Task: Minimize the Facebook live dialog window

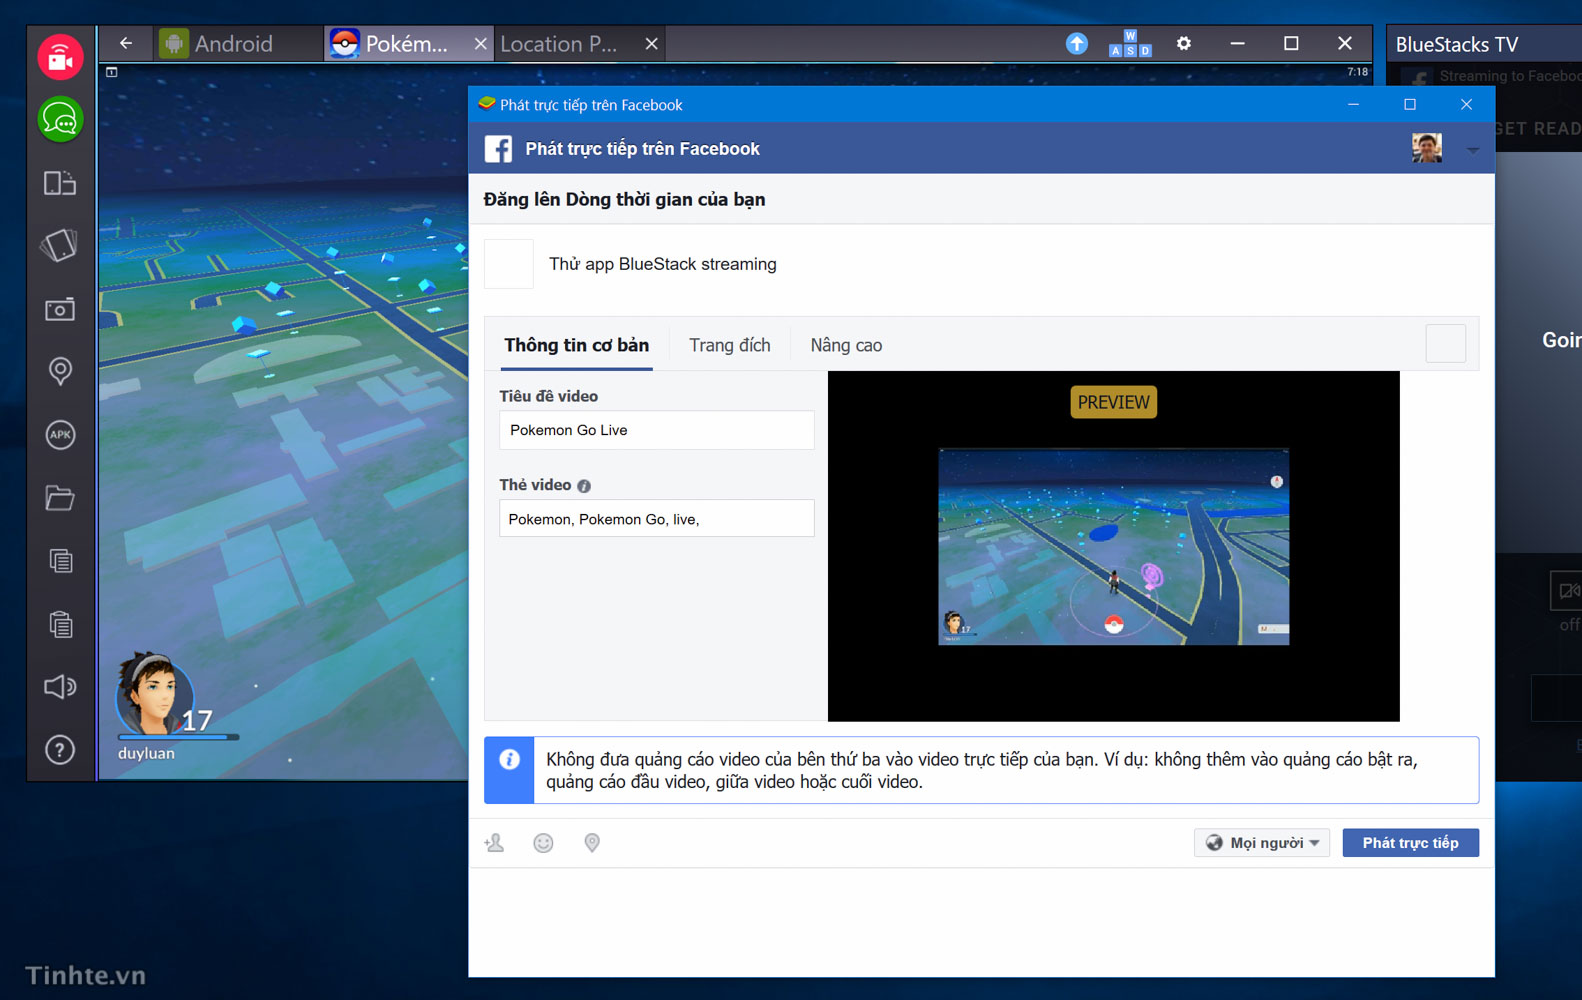Action: 1353,105
